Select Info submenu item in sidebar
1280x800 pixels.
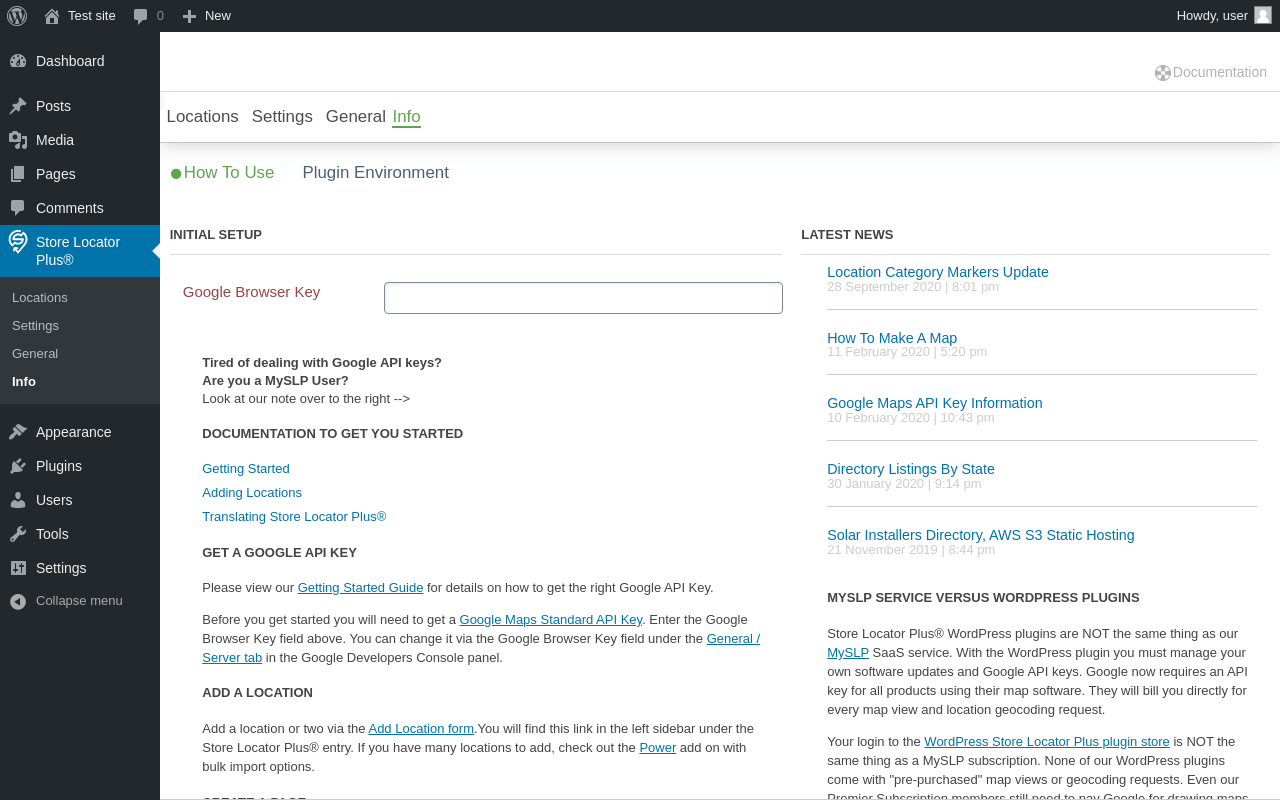point(24,382)
